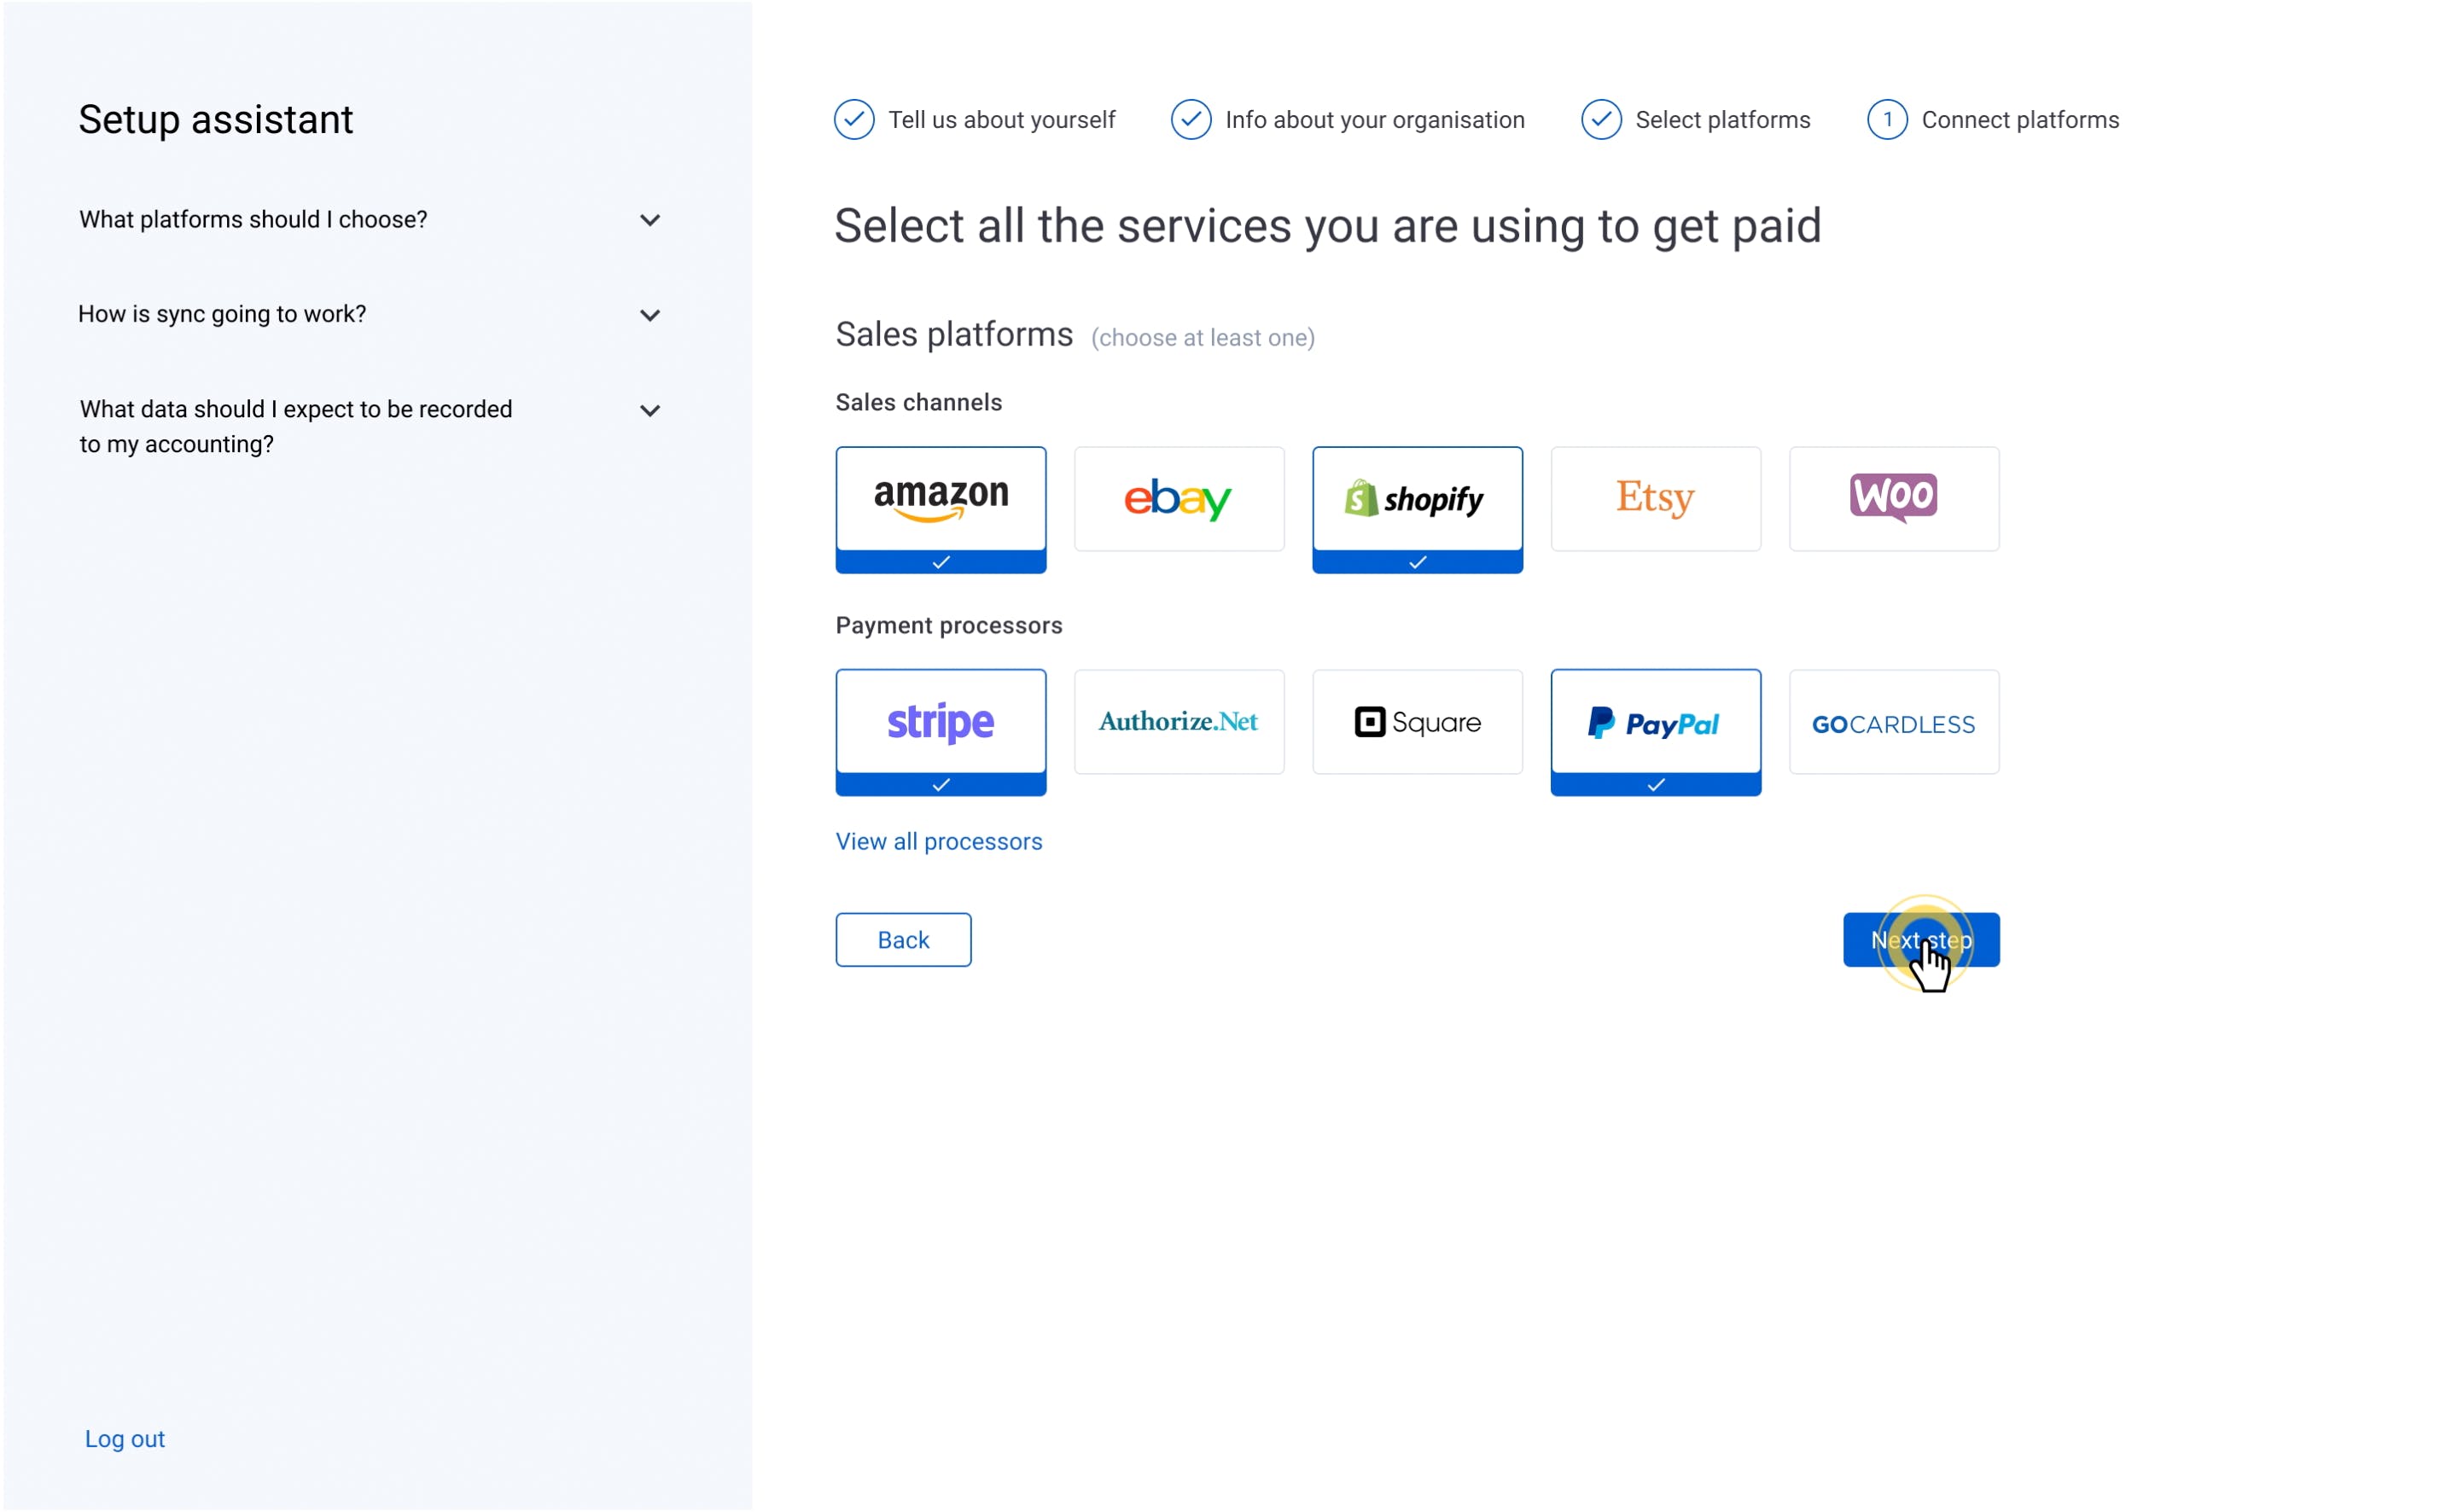The height and width of the screenshot is (1512, 2458).
Task: Click the Log out link
Action: click(124, 1438)
